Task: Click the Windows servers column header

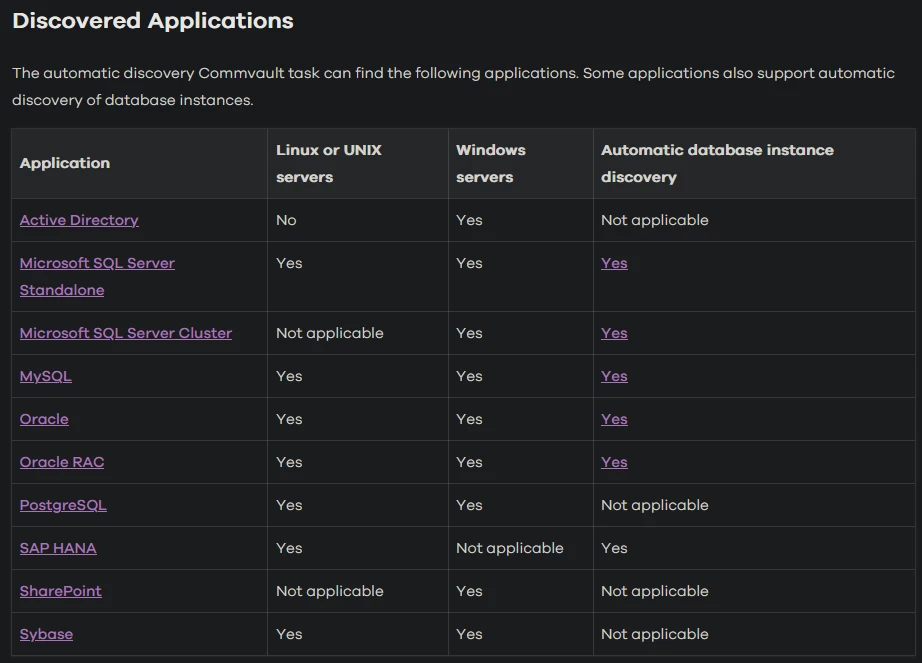Action: click(490, 163)
